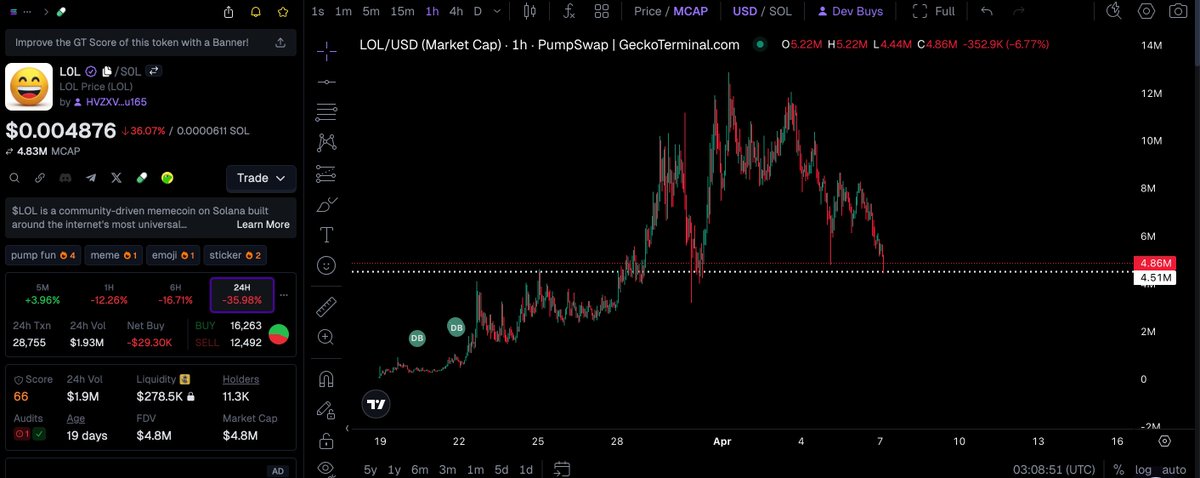The height and width of the screenshot is (478, 1200).
Task: Select the 5m timeframe
Action: [370, 11]
